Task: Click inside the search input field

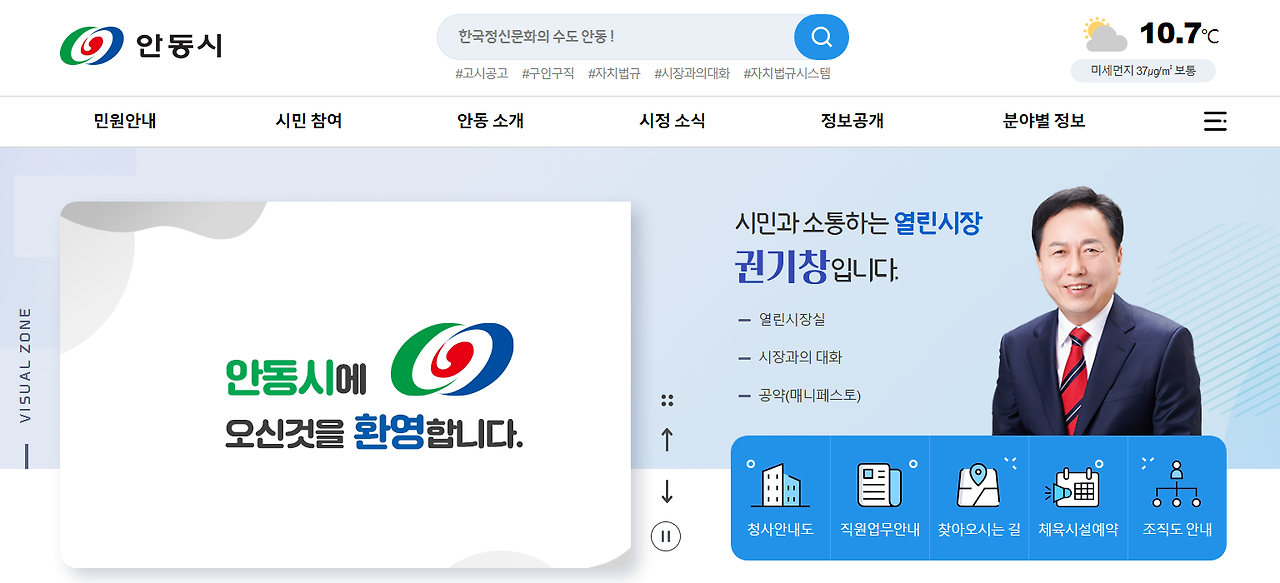Action: (x=600, y=36)
